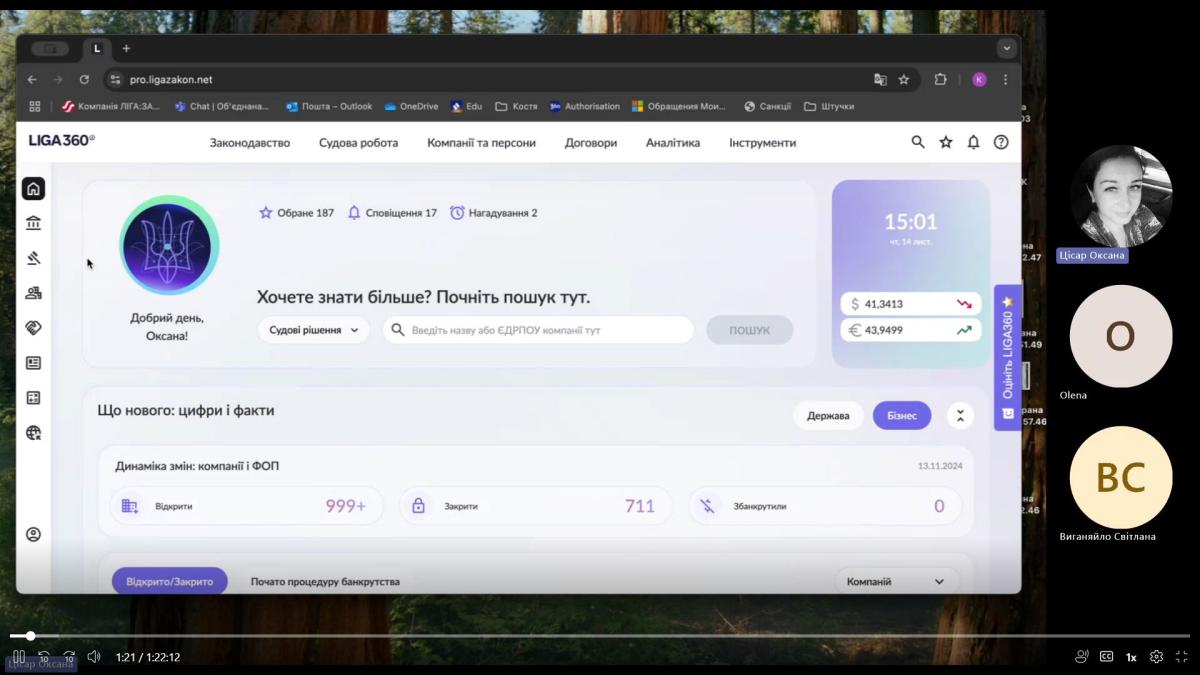Click Цісар Оксана participant thumbnail
1200x675 pixels.
click(1120, 196)
